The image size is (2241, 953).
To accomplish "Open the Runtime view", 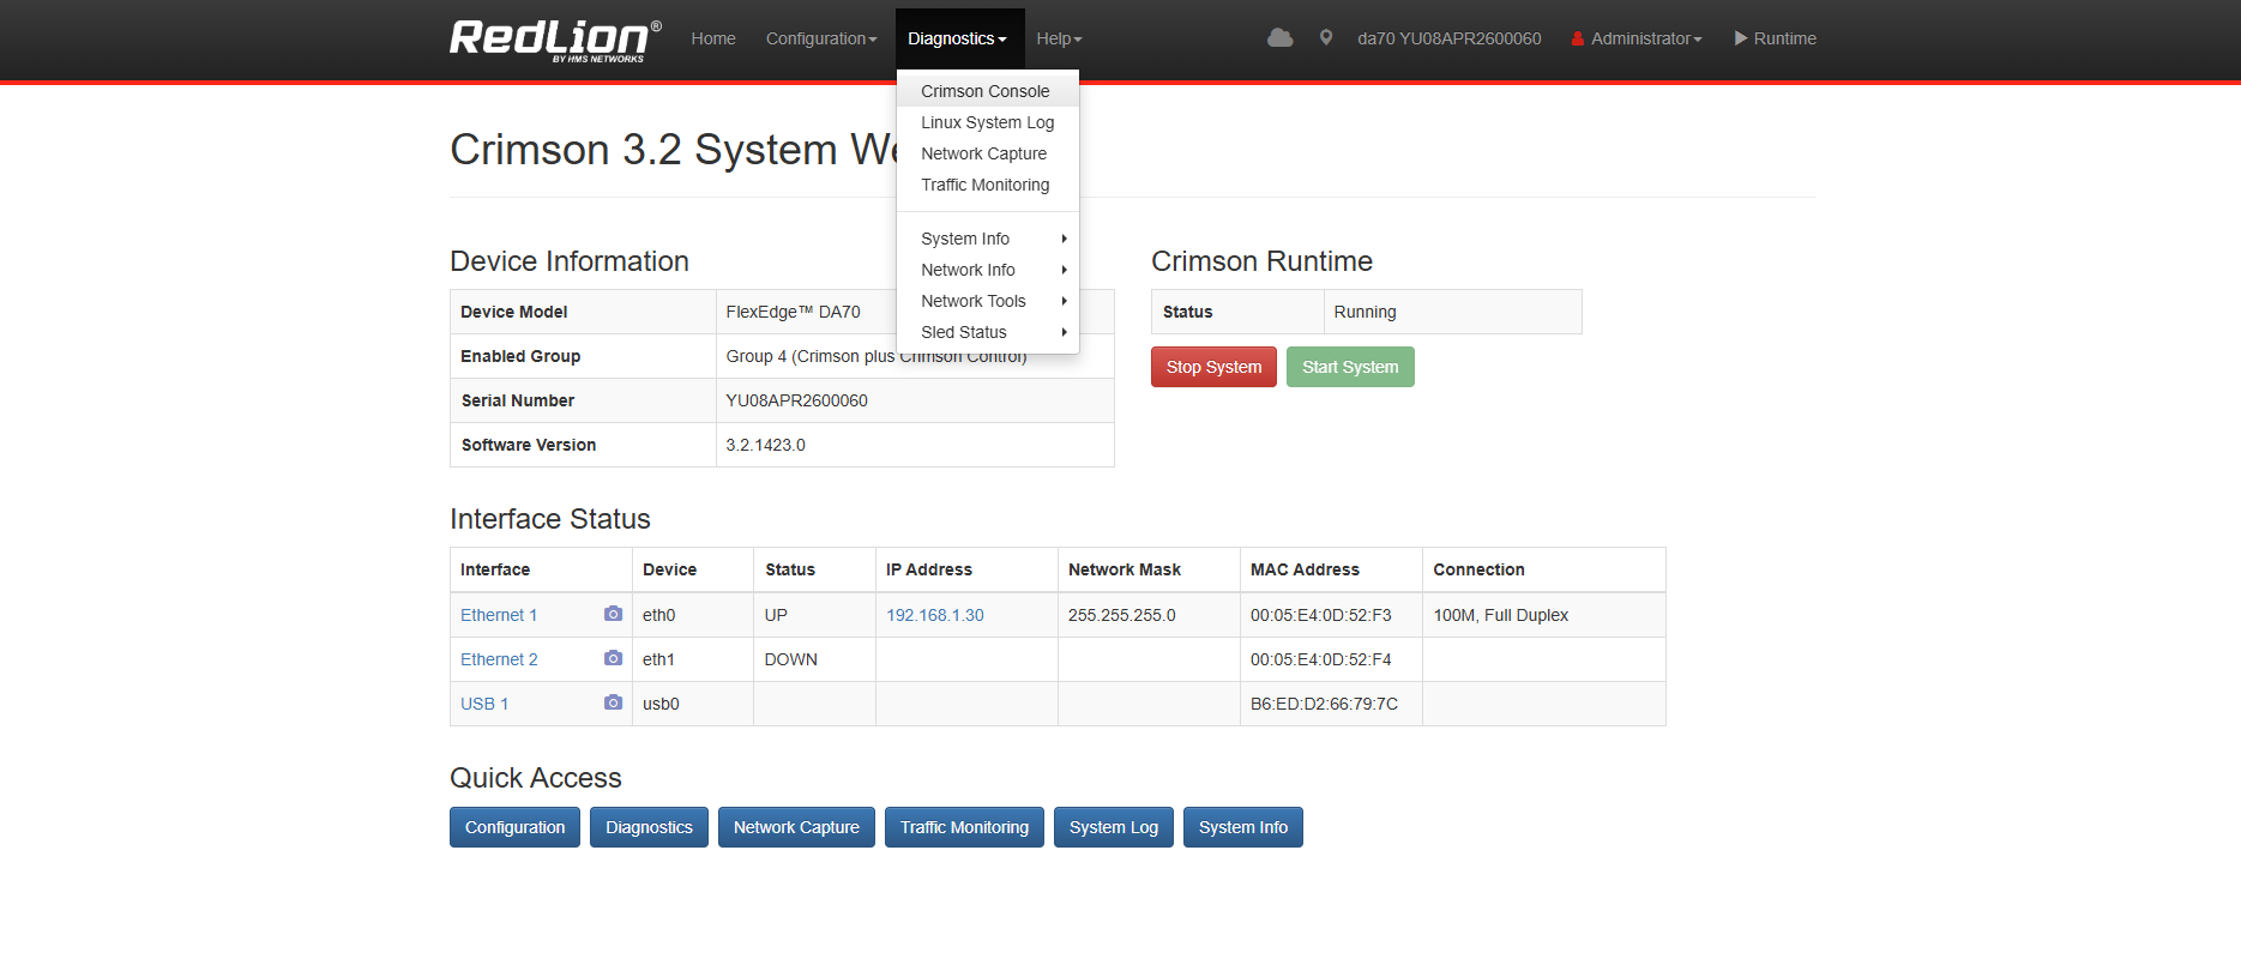I will pos(1775,38).
